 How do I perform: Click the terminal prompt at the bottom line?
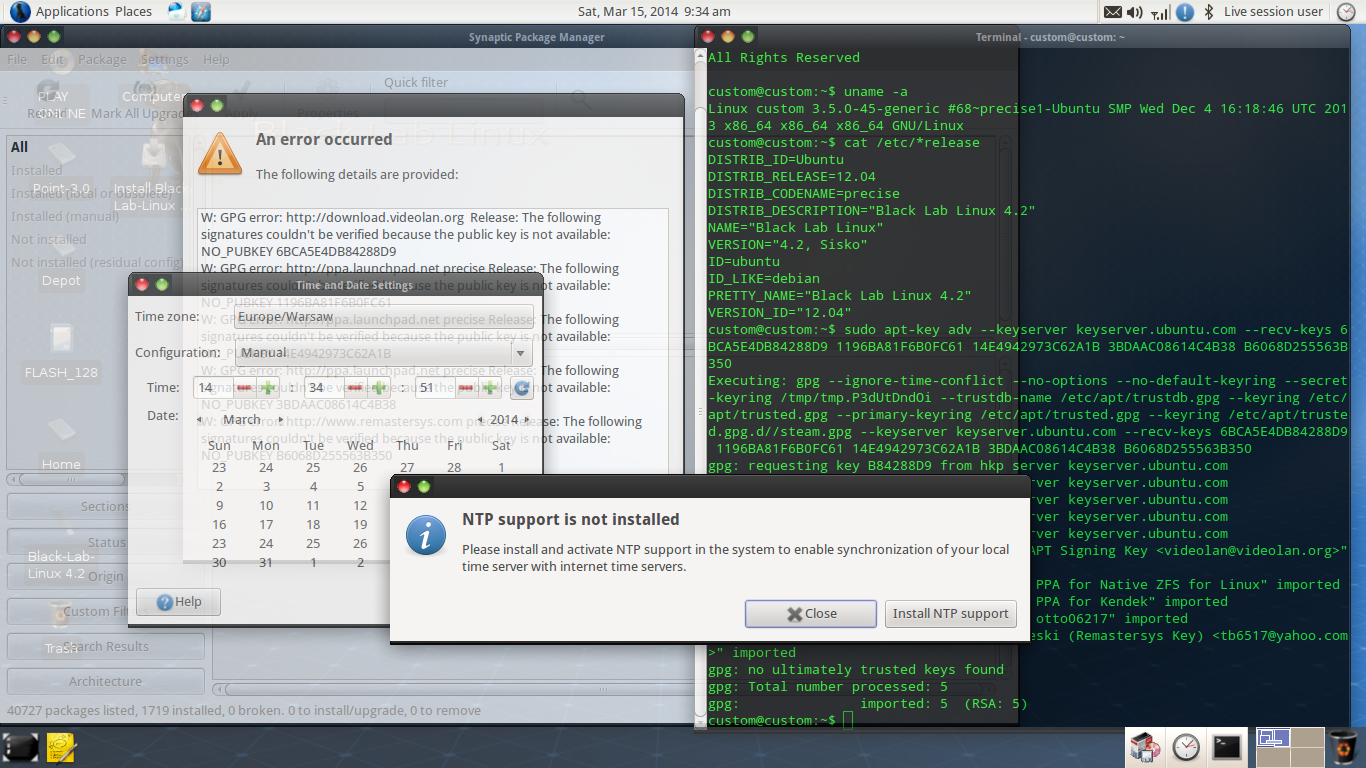pos(778,721)
